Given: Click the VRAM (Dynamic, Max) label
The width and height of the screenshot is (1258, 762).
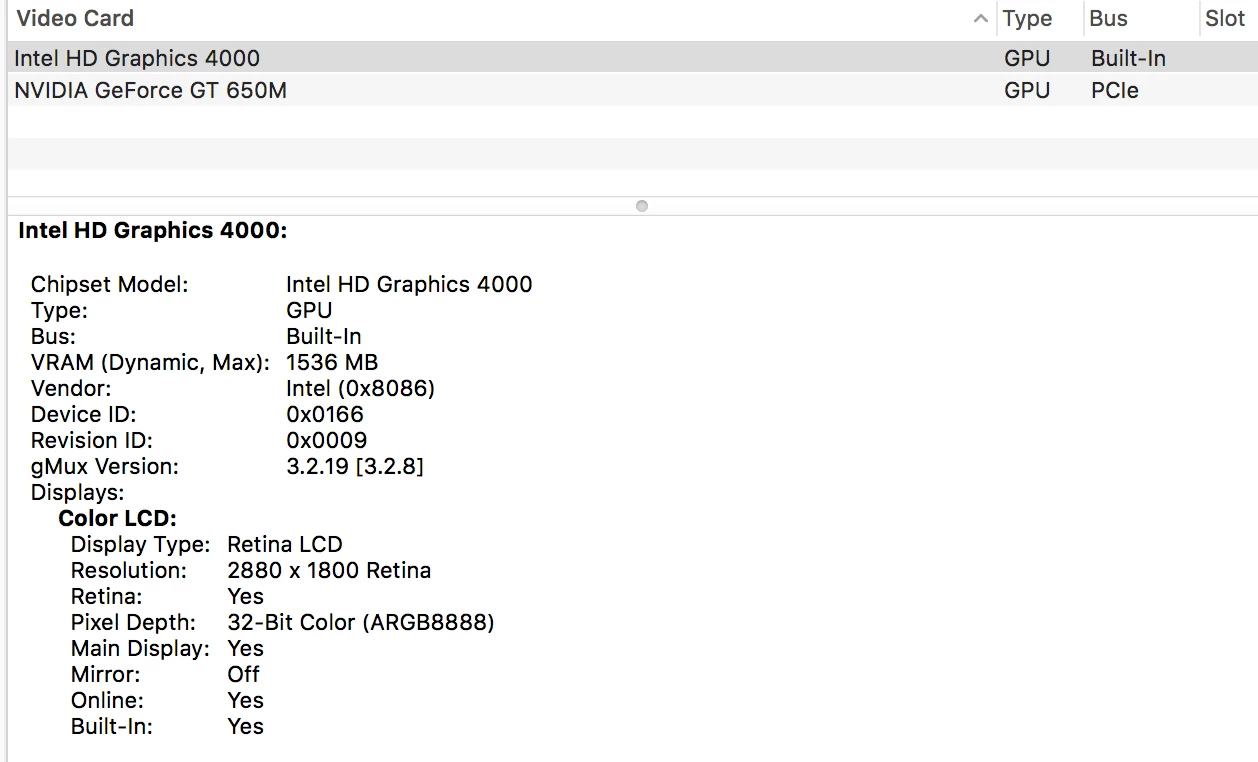Looking at the screenshot, I should [150, 362].
